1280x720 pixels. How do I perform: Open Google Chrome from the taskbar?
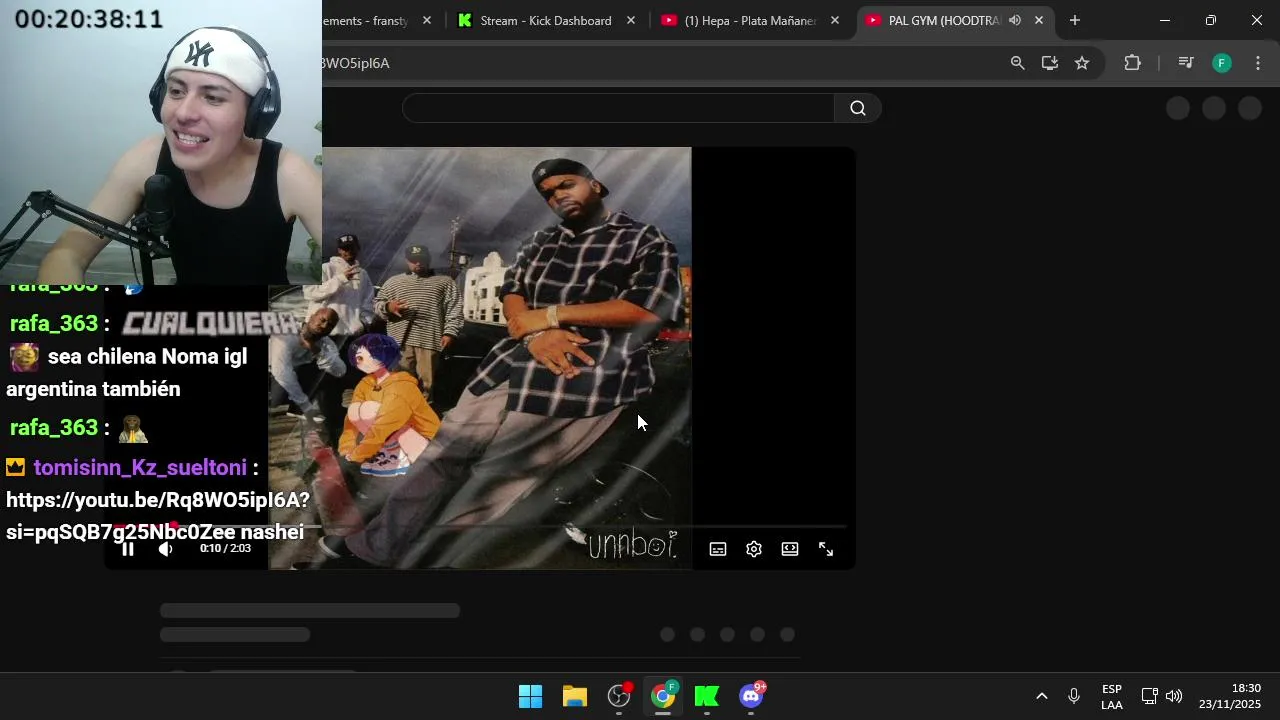tap(663, 696)
